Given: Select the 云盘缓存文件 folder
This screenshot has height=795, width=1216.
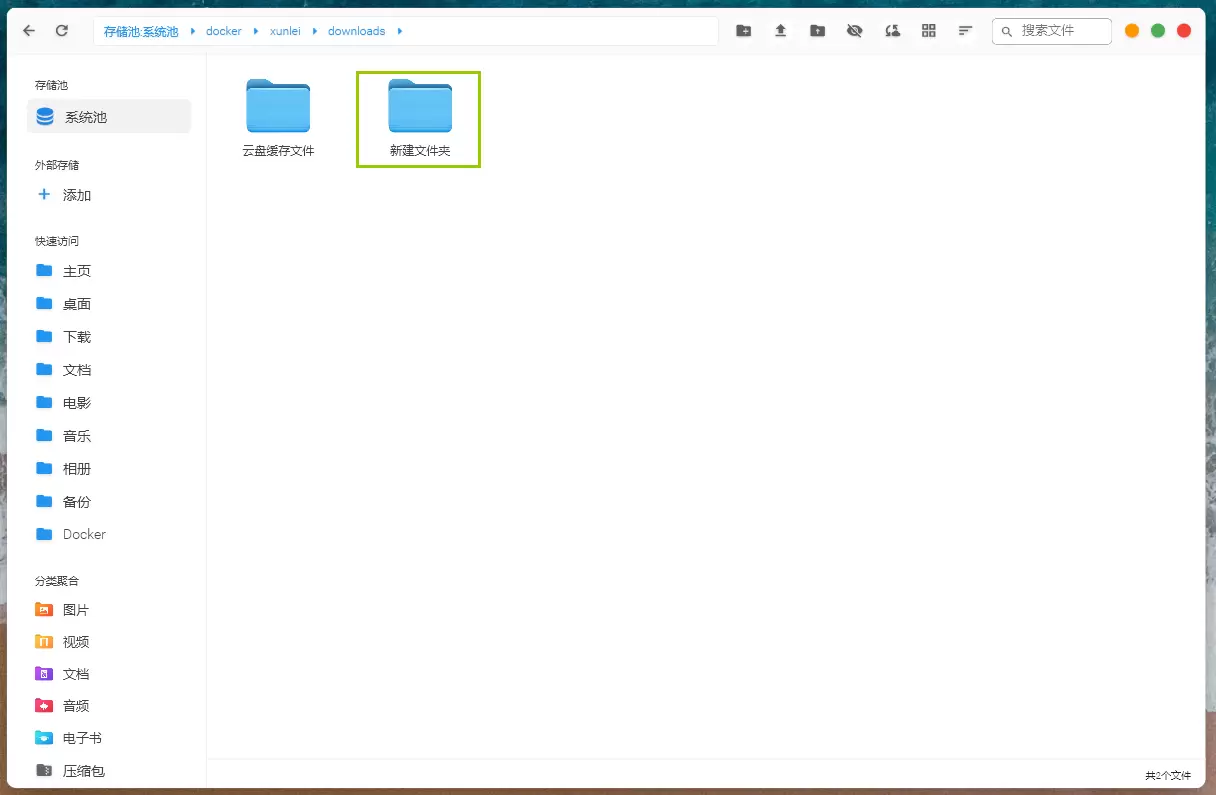Looking at the screenshot, I should pyautogui.click(x=278, y=117).
